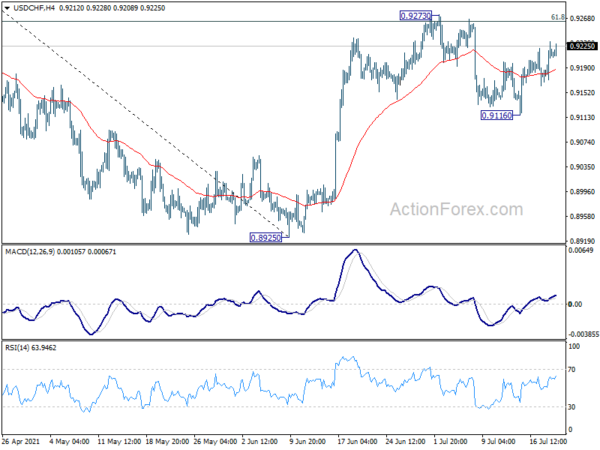Viewport: 600px width, 450px height.
Task: Click the 61.8 Fibonacci level label
Action: tap(558, 17)
